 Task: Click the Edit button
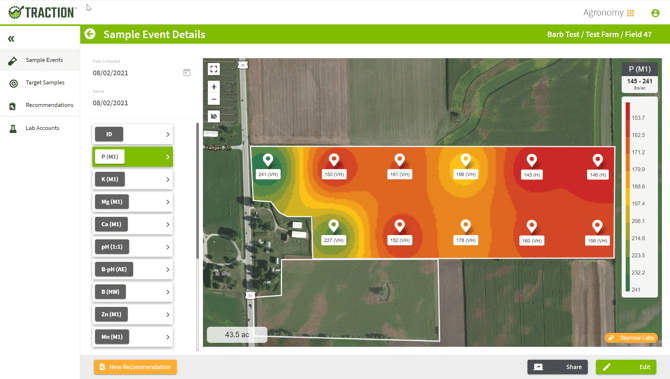(626, 367)
